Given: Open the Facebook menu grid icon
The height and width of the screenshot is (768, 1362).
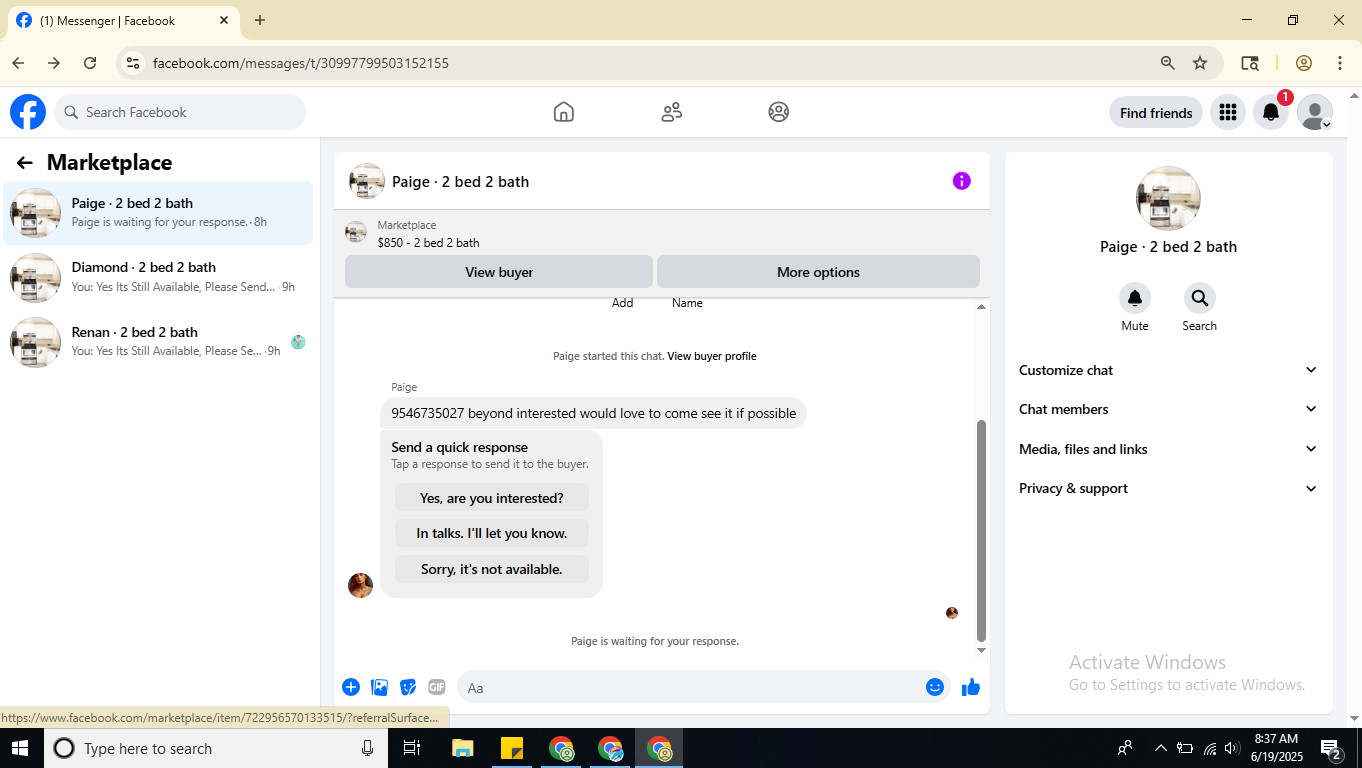Looking at the screenshot, I should [x=1228, y=112].
